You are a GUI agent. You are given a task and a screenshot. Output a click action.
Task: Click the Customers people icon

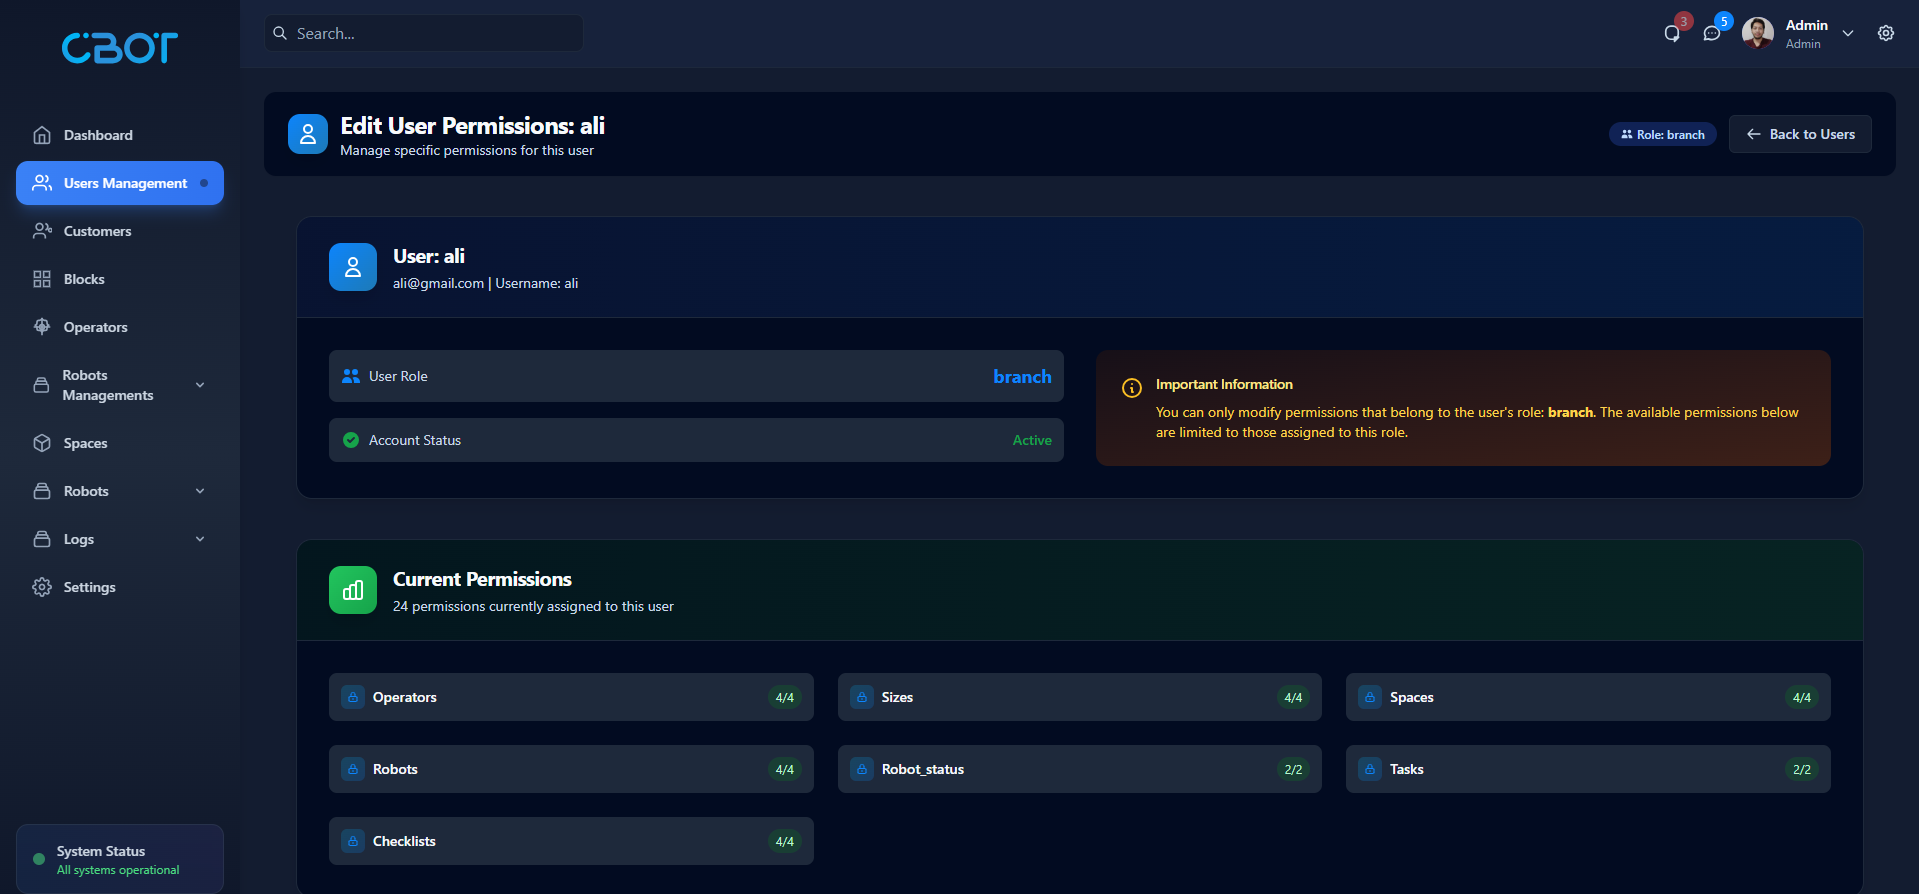point(42,231)
